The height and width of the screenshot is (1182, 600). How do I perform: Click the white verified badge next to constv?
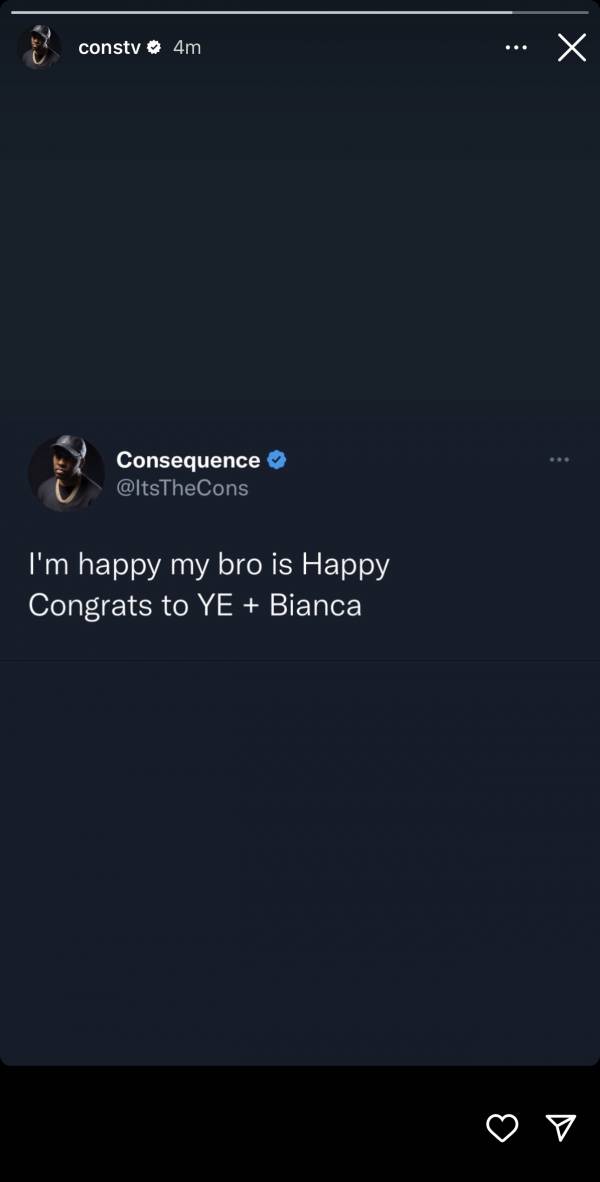coord(154,47)
